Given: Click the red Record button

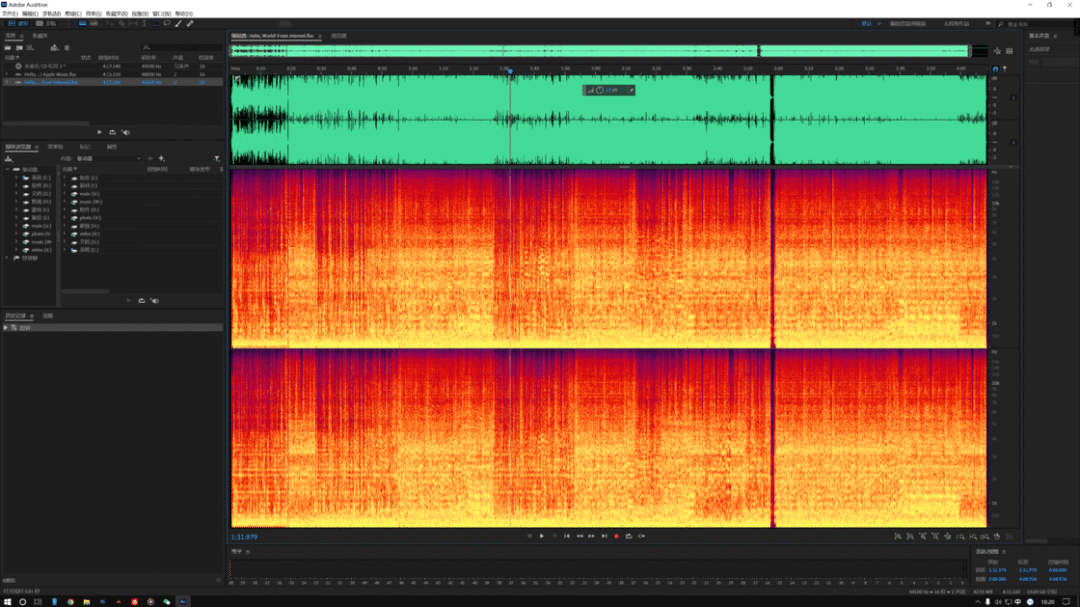Looking at the screenshot, I should (616, 536).
